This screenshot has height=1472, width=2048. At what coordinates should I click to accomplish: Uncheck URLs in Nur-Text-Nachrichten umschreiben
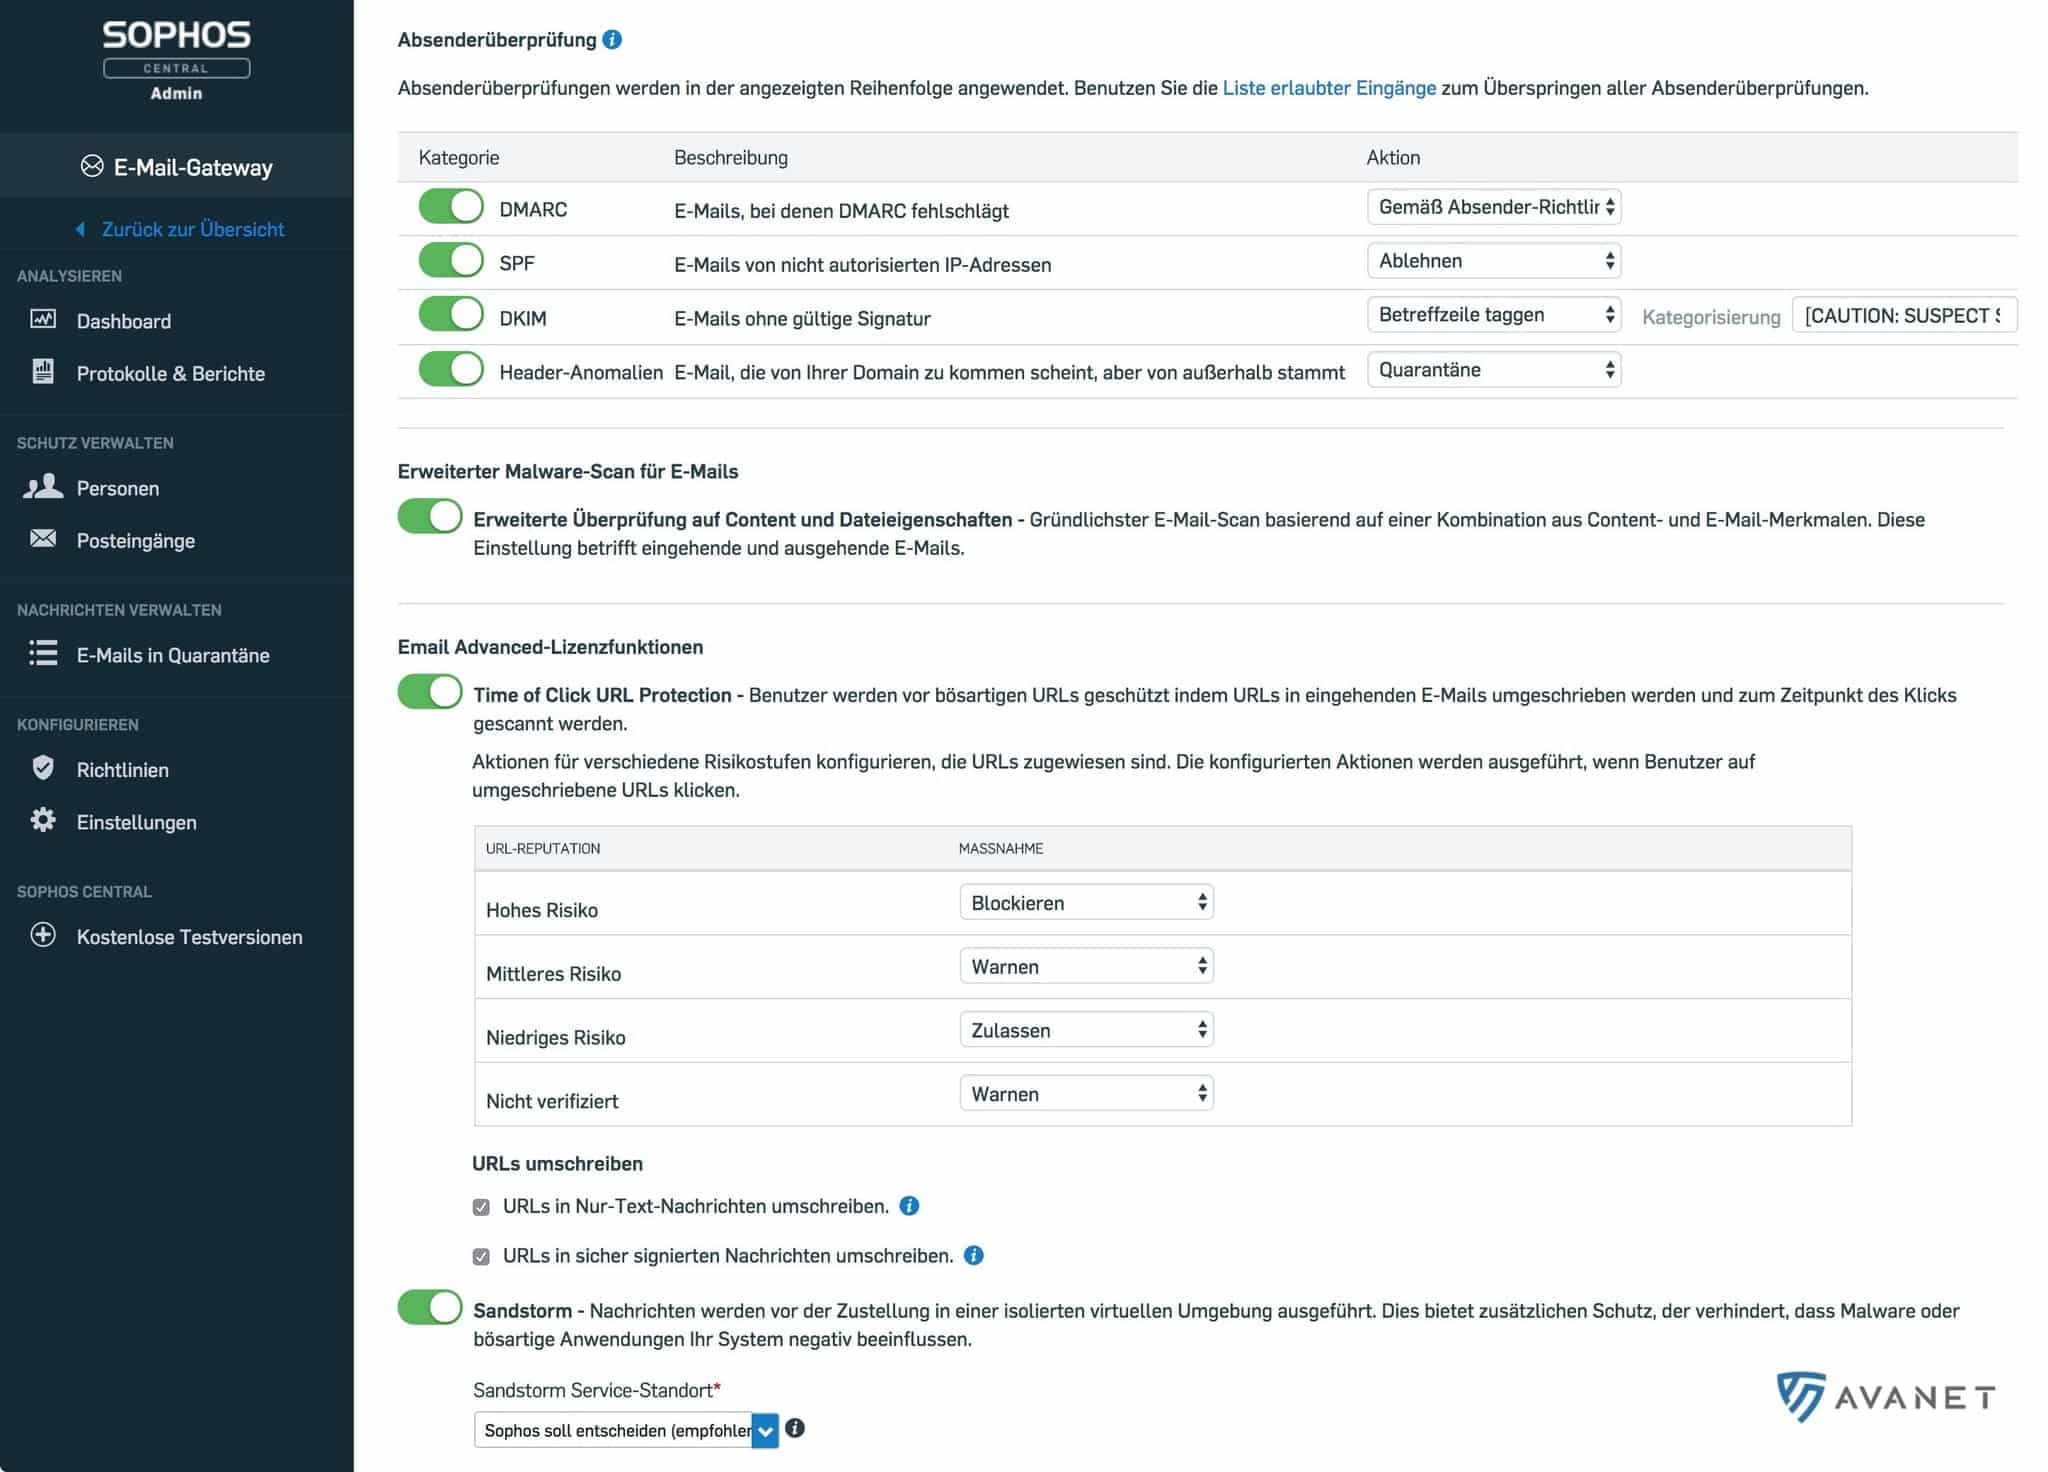tap(481, 1207)
